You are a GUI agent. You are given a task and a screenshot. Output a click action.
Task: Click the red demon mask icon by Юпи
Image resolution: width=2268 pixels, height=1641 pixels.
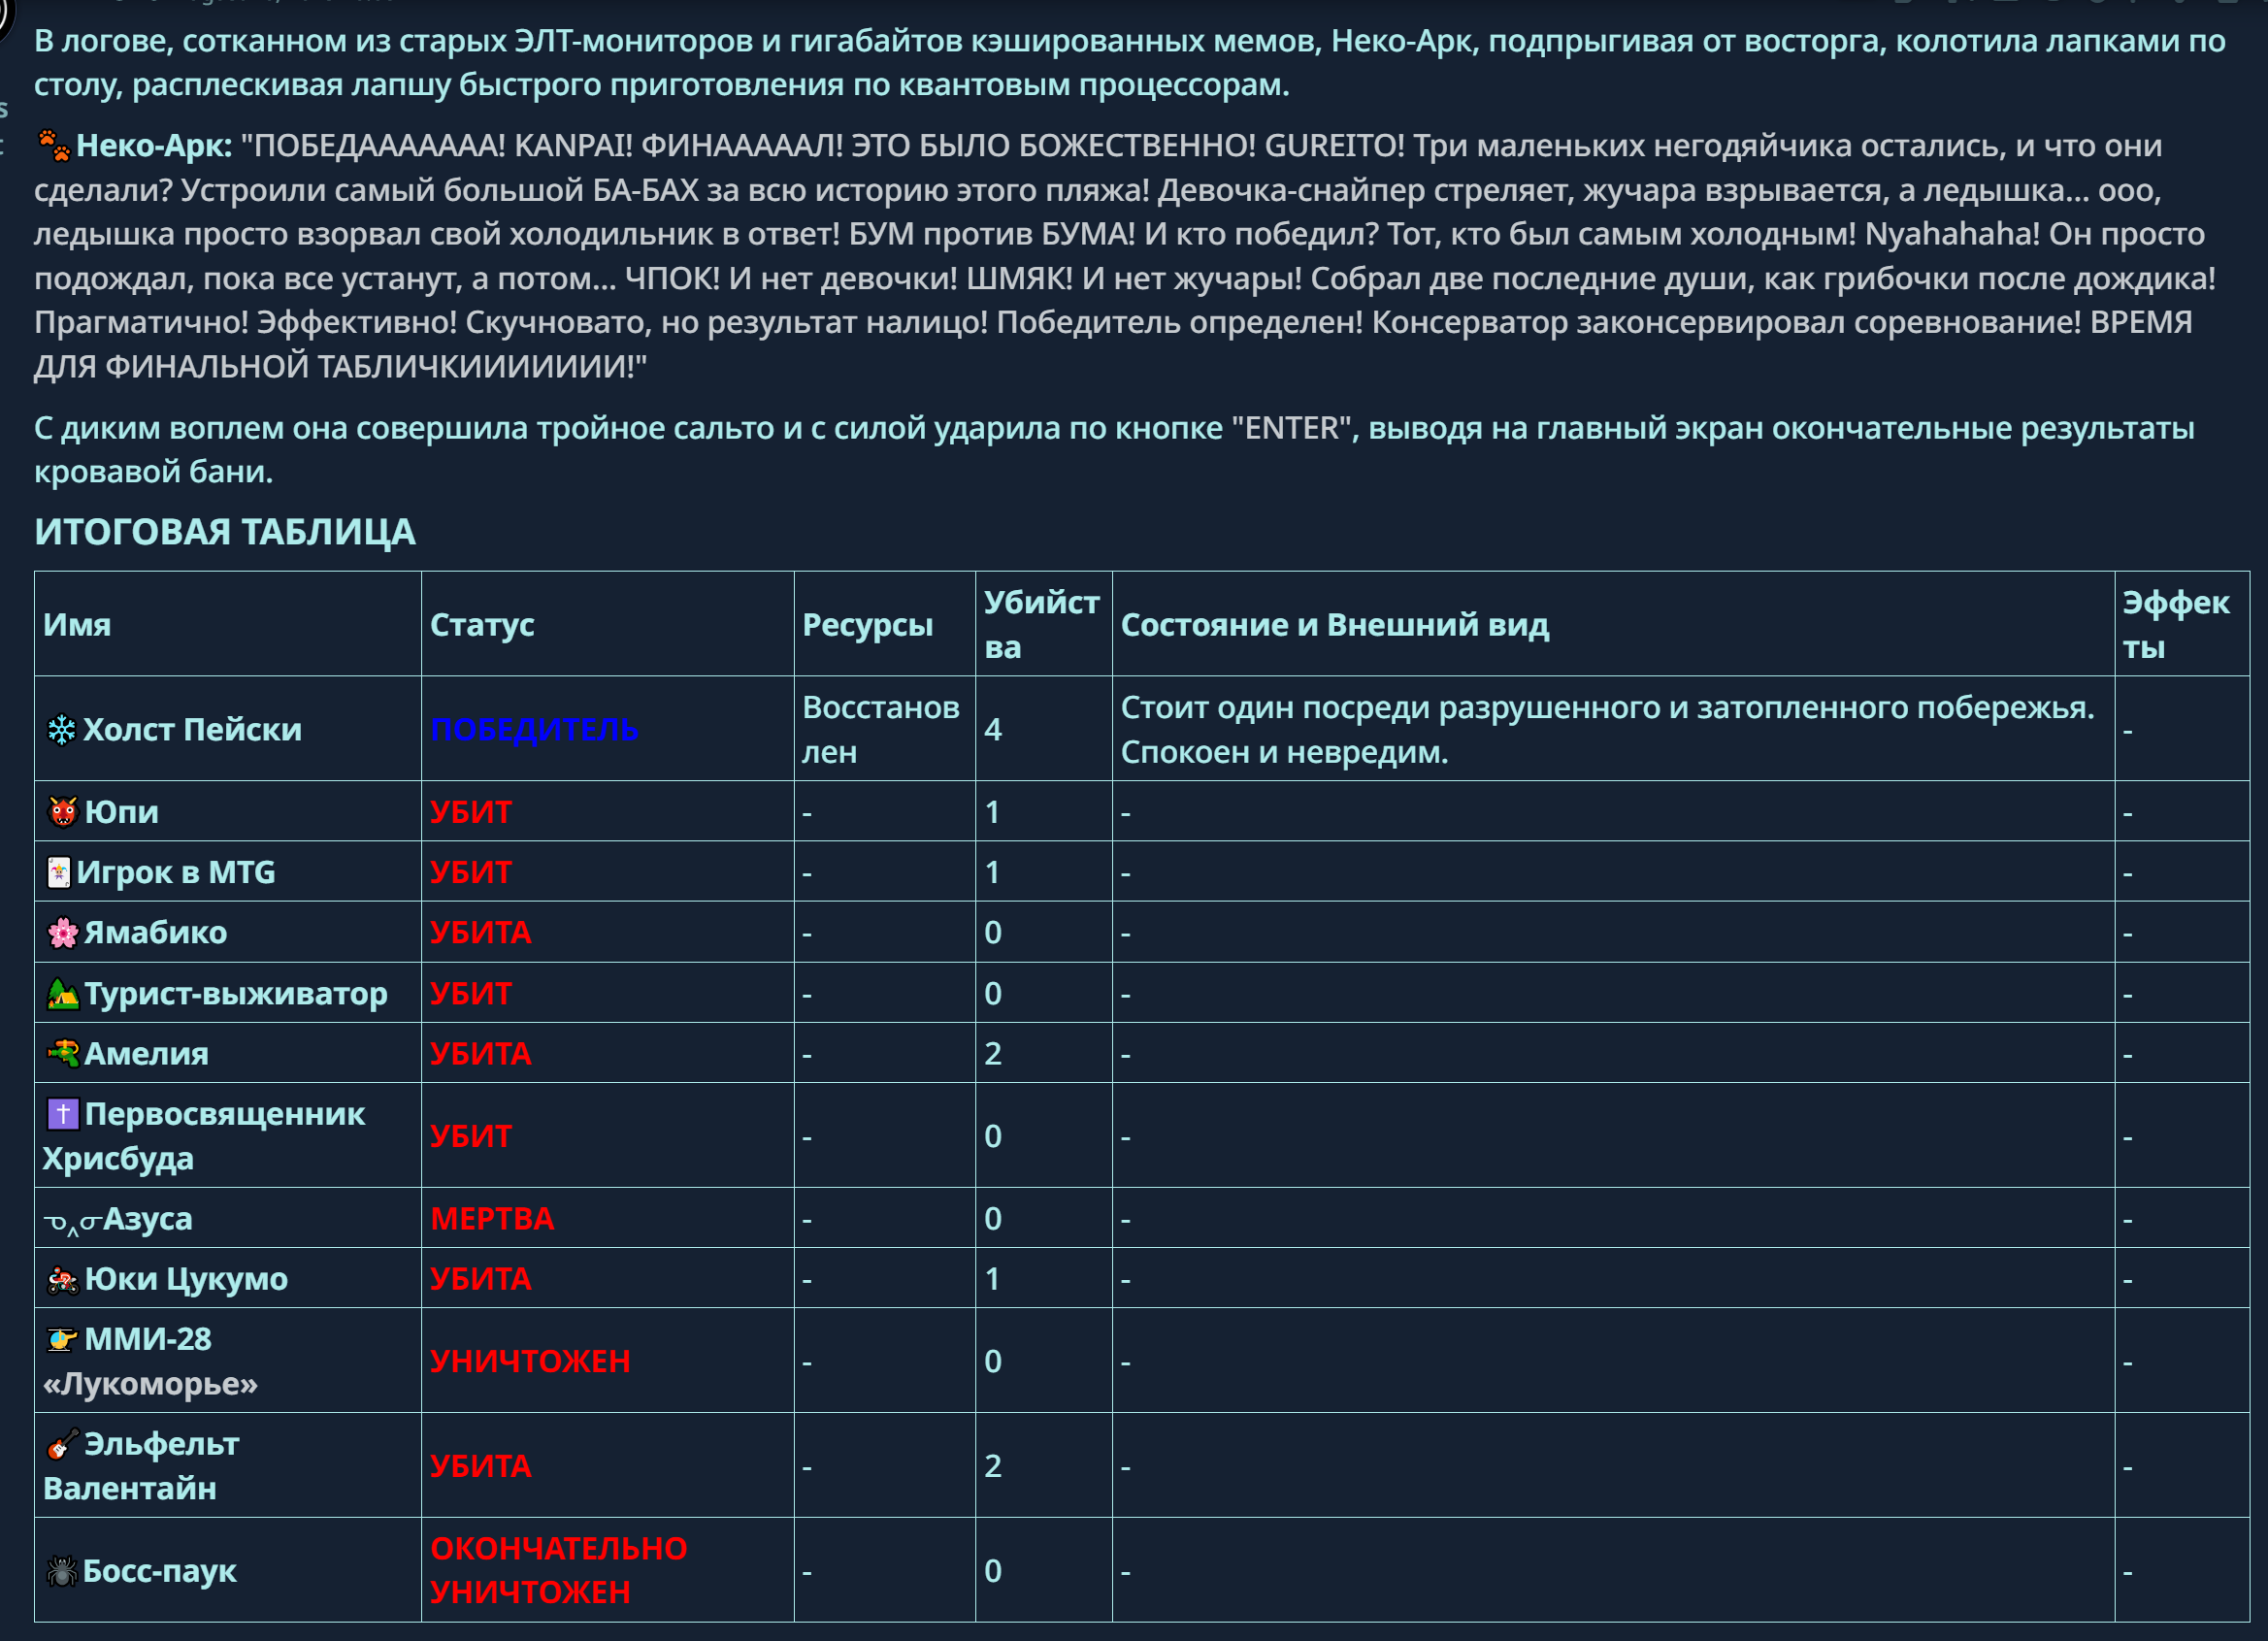(x=63, y=812)
